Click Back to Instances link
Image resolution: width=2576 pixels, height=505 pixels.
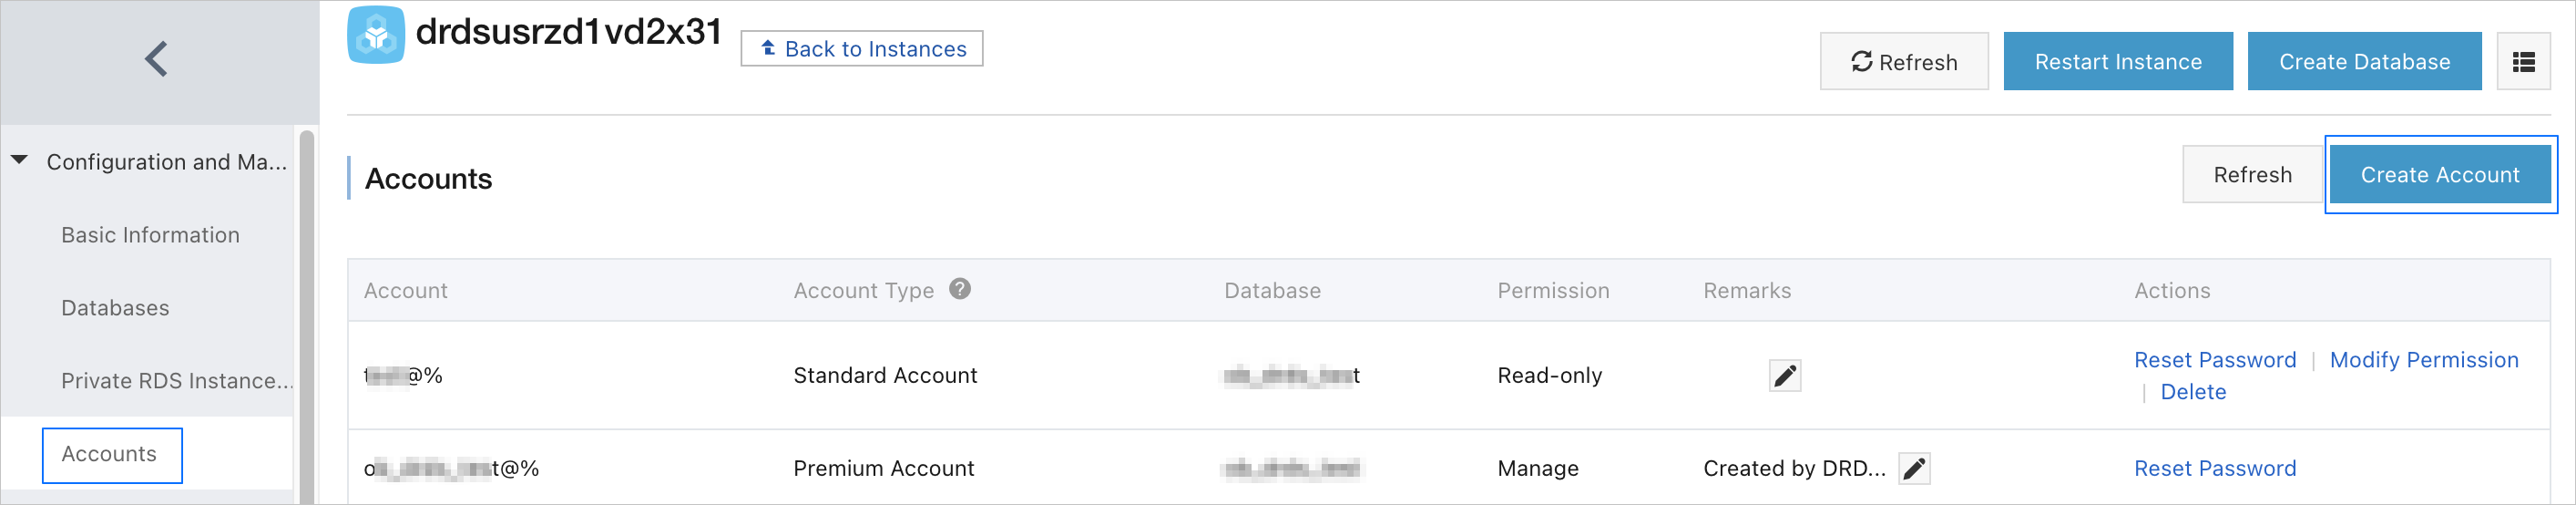(x=862, y=49)
